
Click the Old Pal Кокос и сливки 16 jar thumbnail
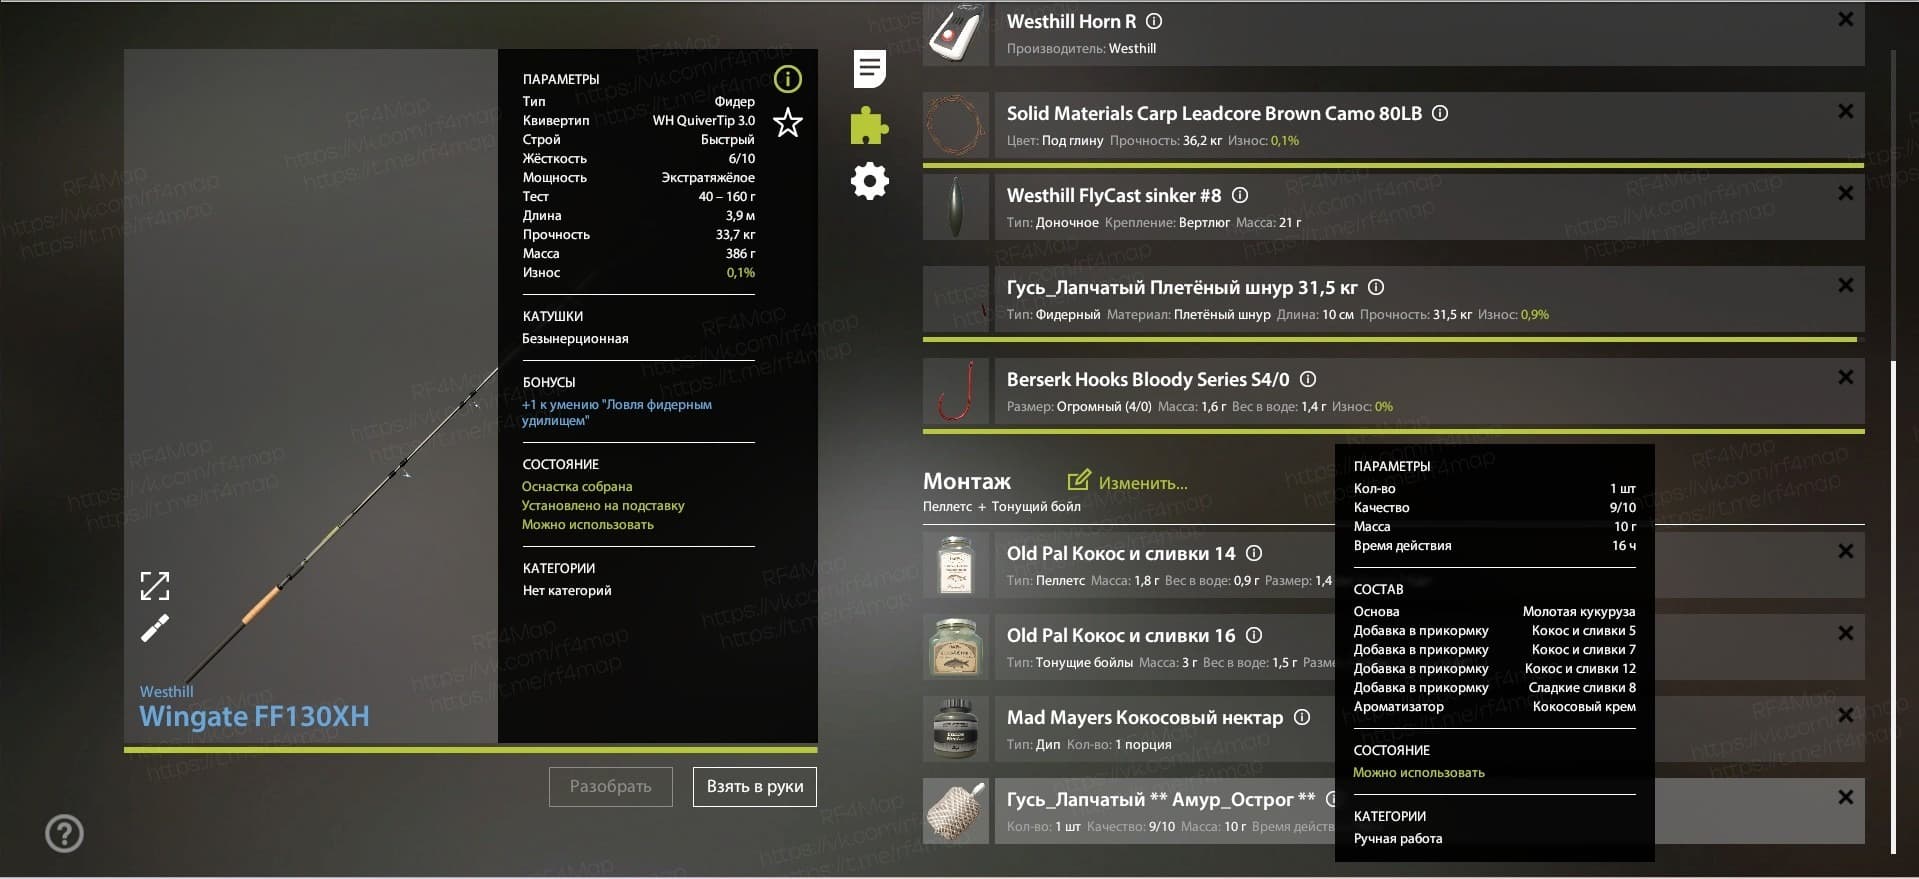[x=956, y=647]
